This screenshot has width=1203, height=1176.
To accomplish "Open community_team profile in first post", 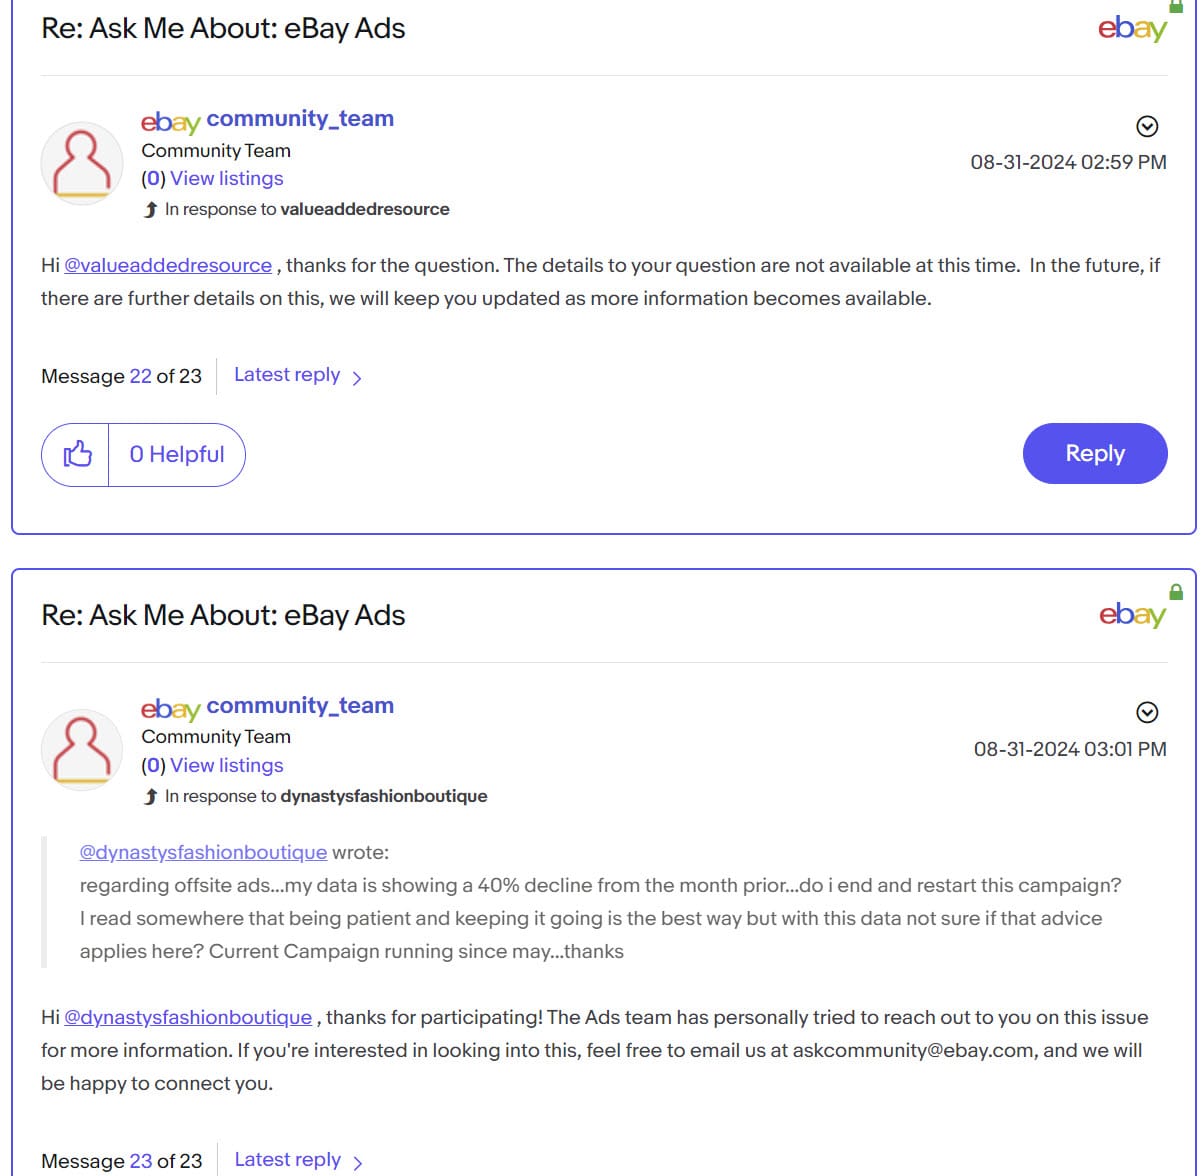I will click(299, 119).
